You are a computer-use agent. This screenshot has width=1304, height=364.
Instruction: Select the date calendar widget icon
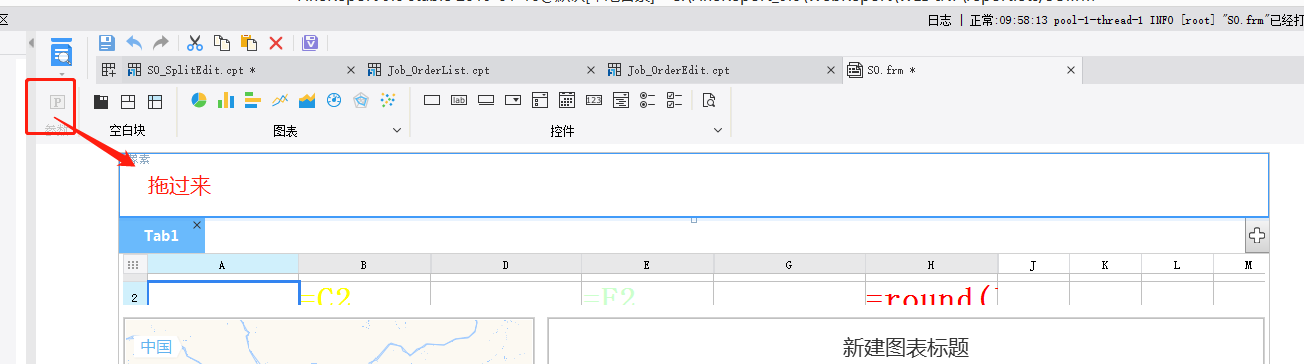point(567,100)
